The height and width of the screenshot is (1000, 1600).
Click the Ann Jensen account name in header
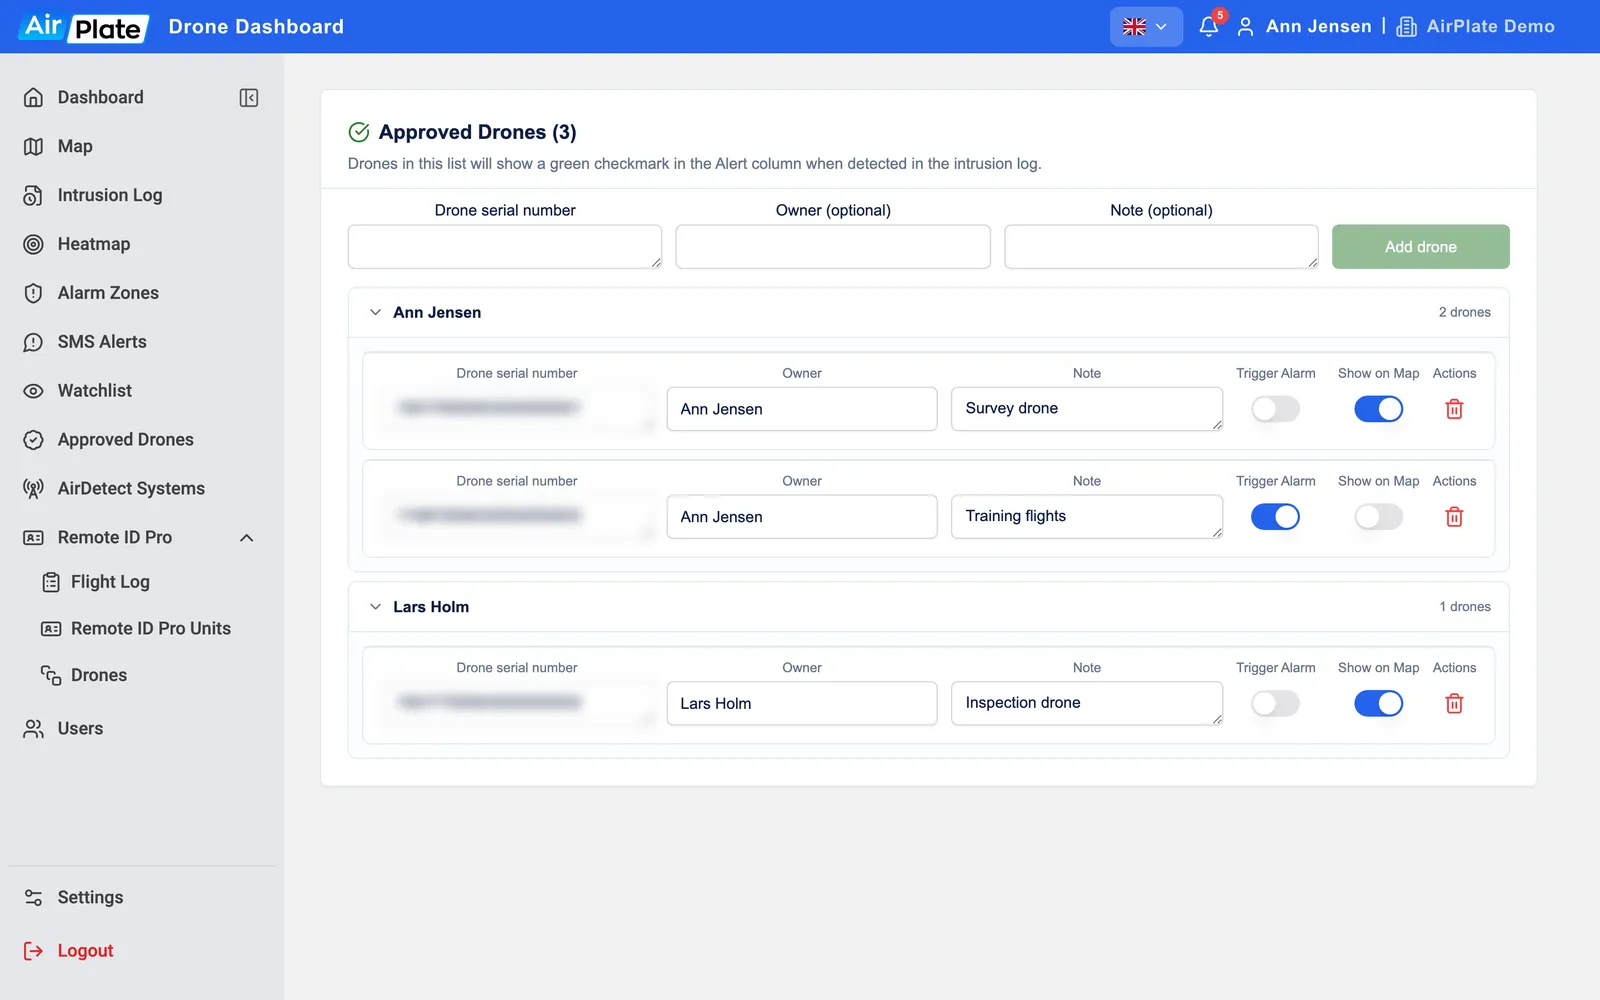[x=1318, y=27]
